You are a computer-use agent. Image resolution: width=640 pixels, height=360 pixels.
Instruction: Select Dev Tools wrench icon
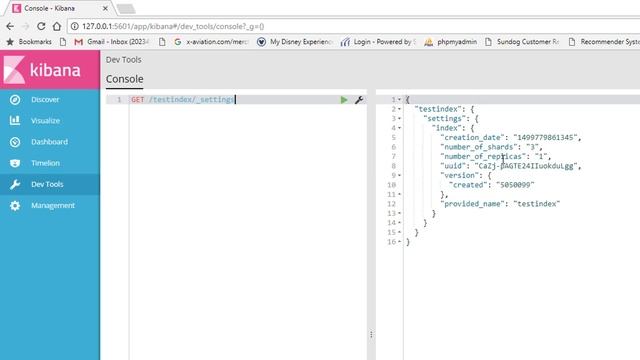pyautogui.click(x=15, y=184)
